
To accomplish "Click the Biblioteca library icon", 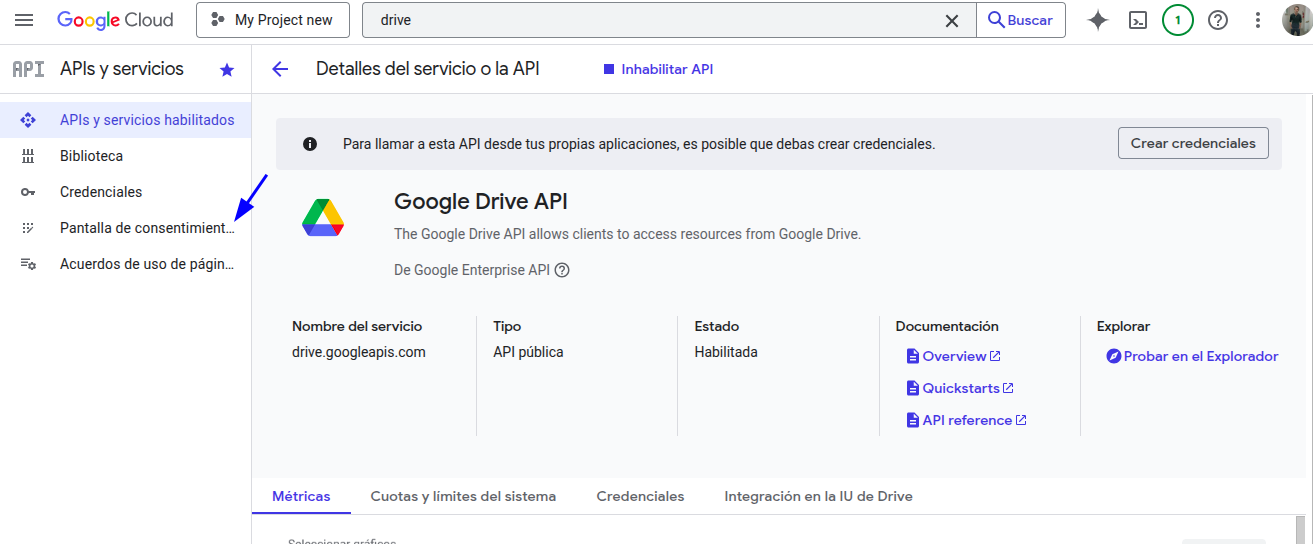I will click(x=28, y=156).
